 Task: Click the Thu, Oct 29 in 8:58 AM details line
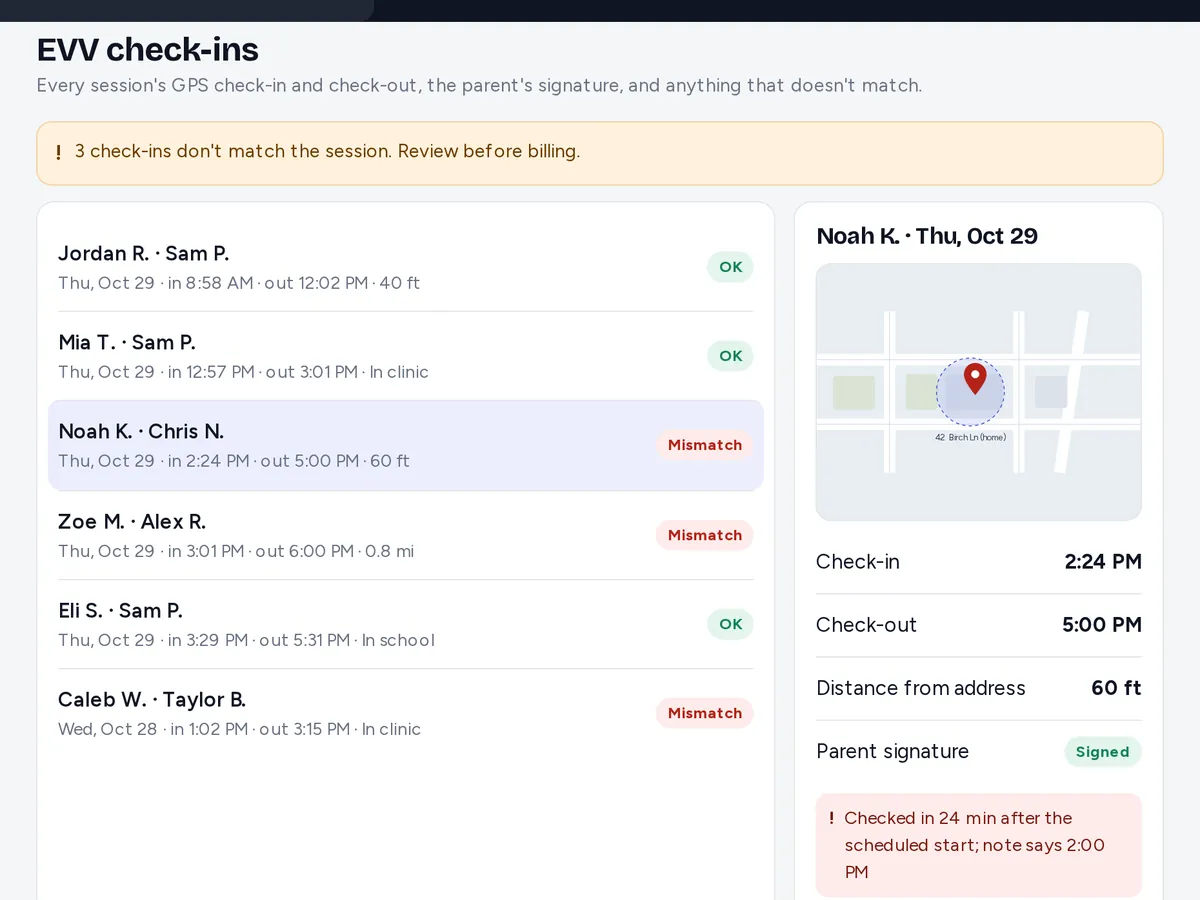[239, 283]
